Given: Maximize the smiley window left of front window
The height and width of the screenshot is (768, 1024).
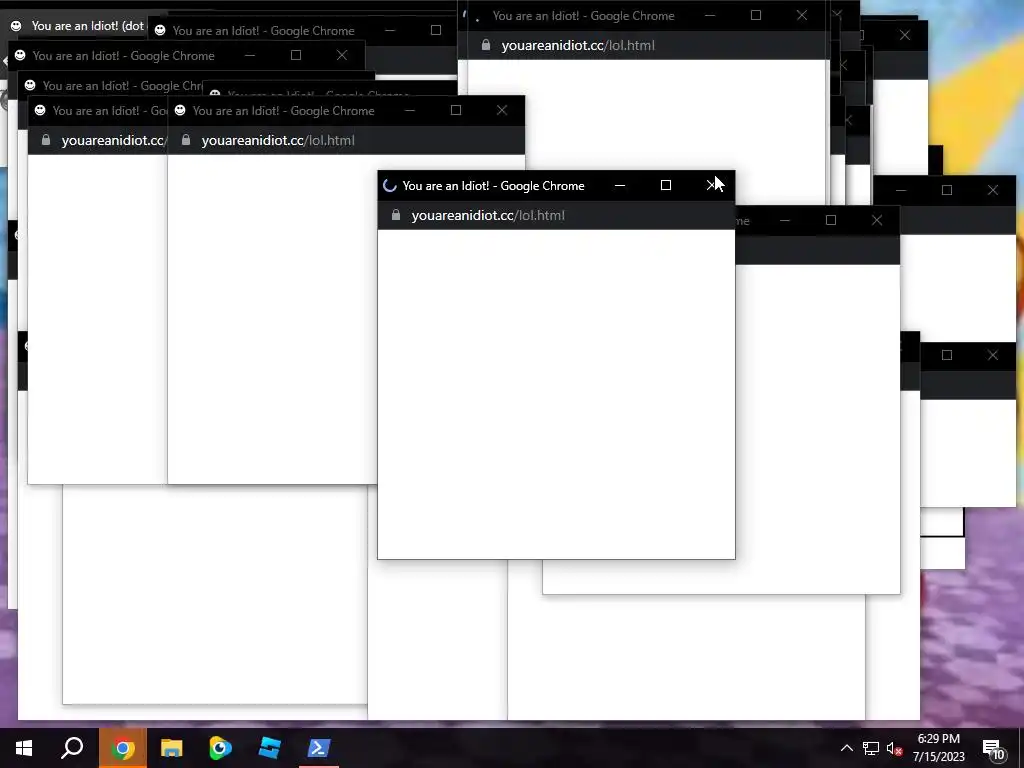Looking at the screenshot, I should 456,110.
